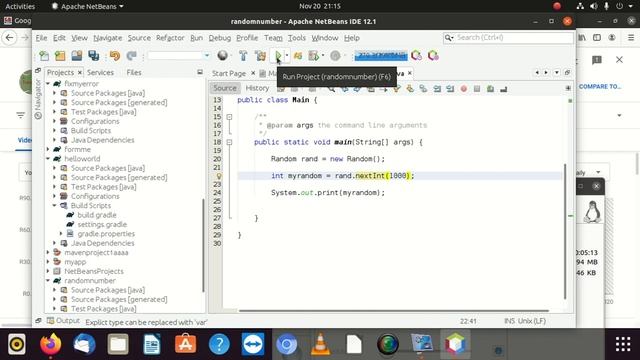The height and width of the screenshot is (360, 640).
Task: Click the Undo arrow icon
Action: click(x=115, y=56)
